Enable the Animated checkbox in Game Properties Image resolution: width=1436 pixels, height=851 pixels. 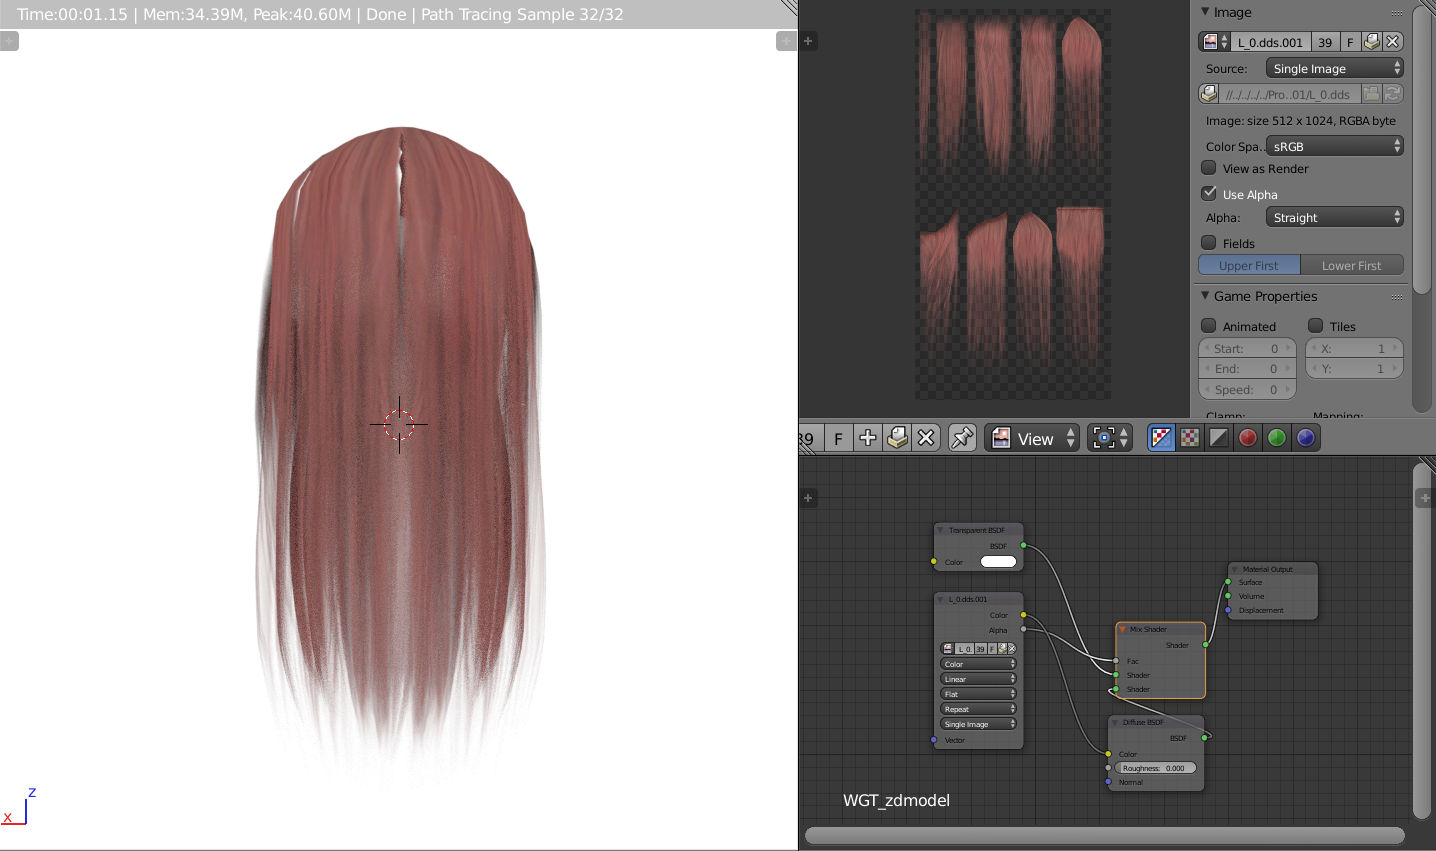coord(1209,326)
